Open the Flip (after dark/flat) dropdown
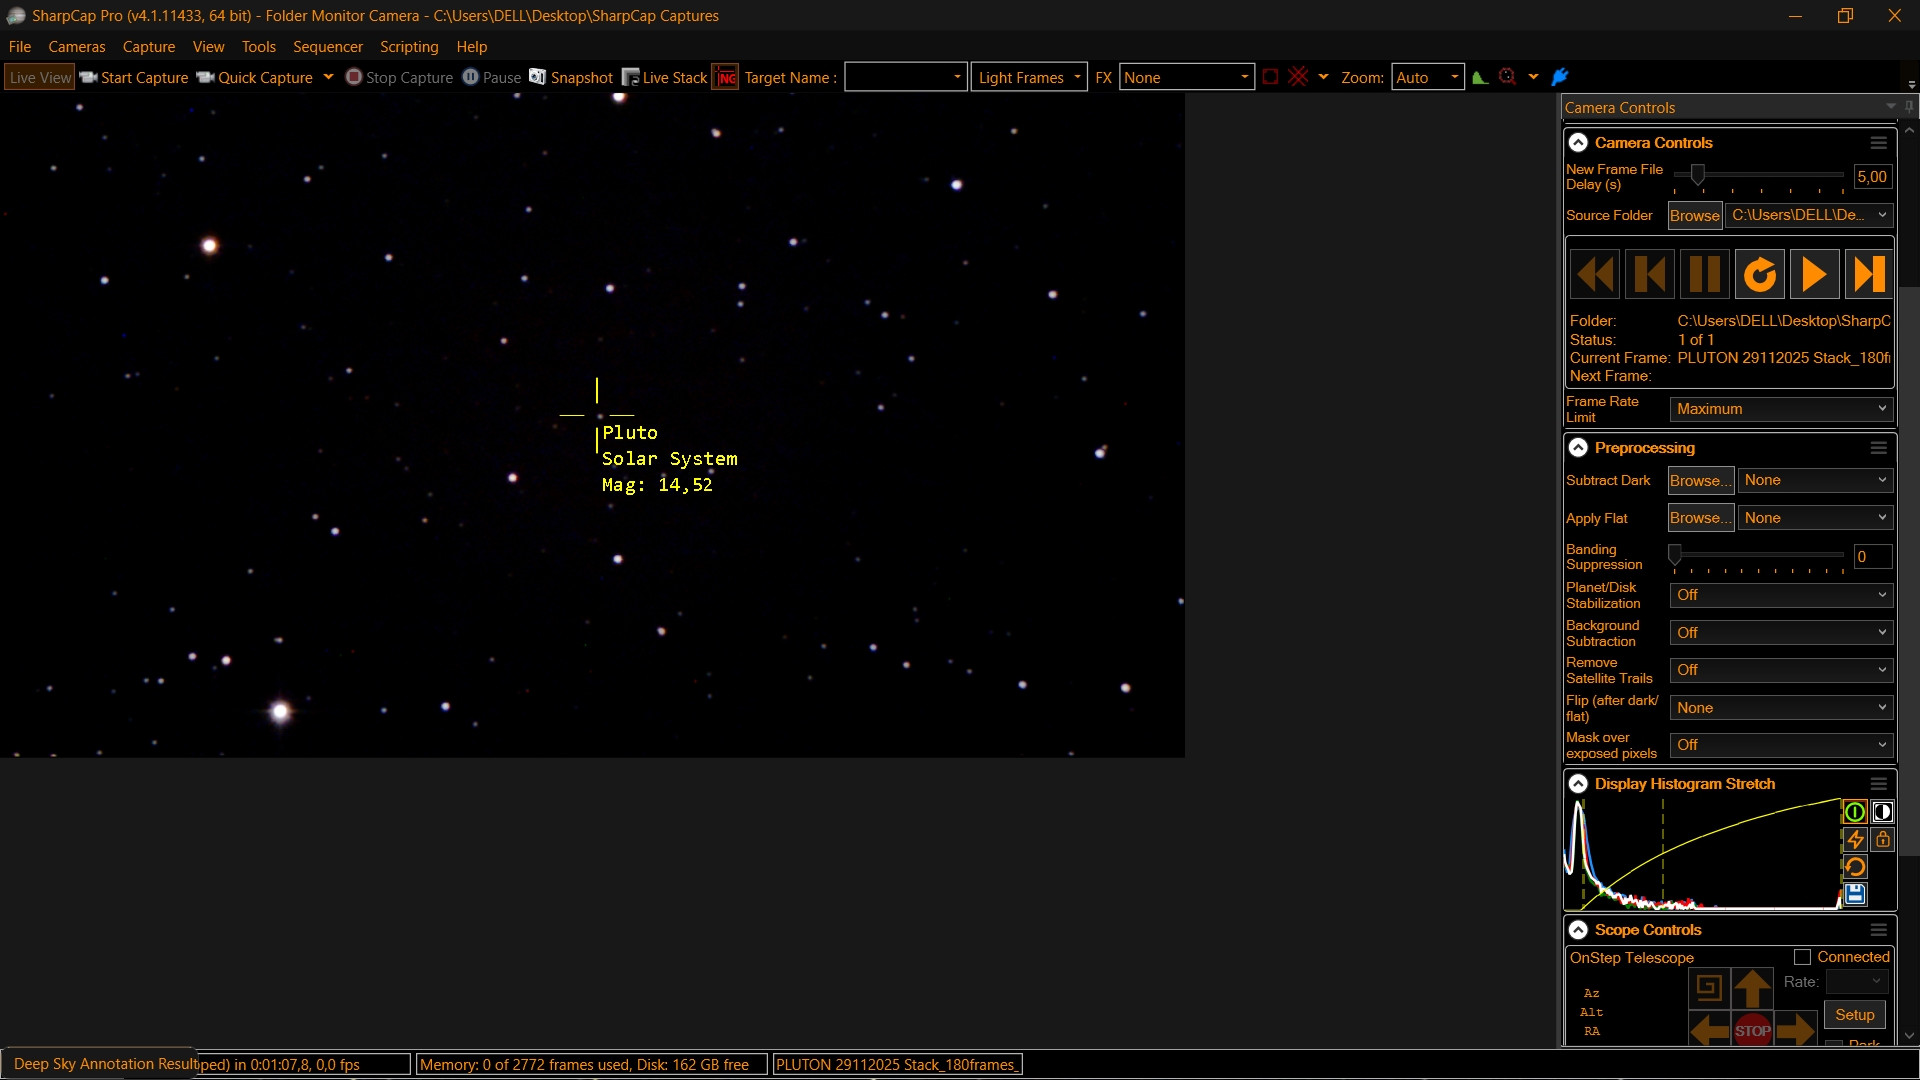 [x=1781, y=709]
